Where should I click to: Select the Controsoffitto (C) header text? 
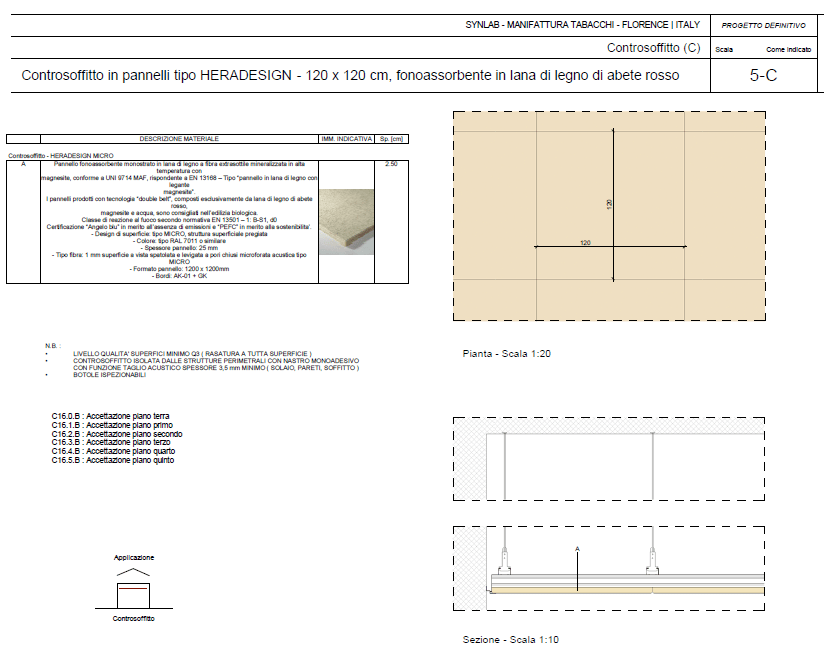(x=654, y=48)
